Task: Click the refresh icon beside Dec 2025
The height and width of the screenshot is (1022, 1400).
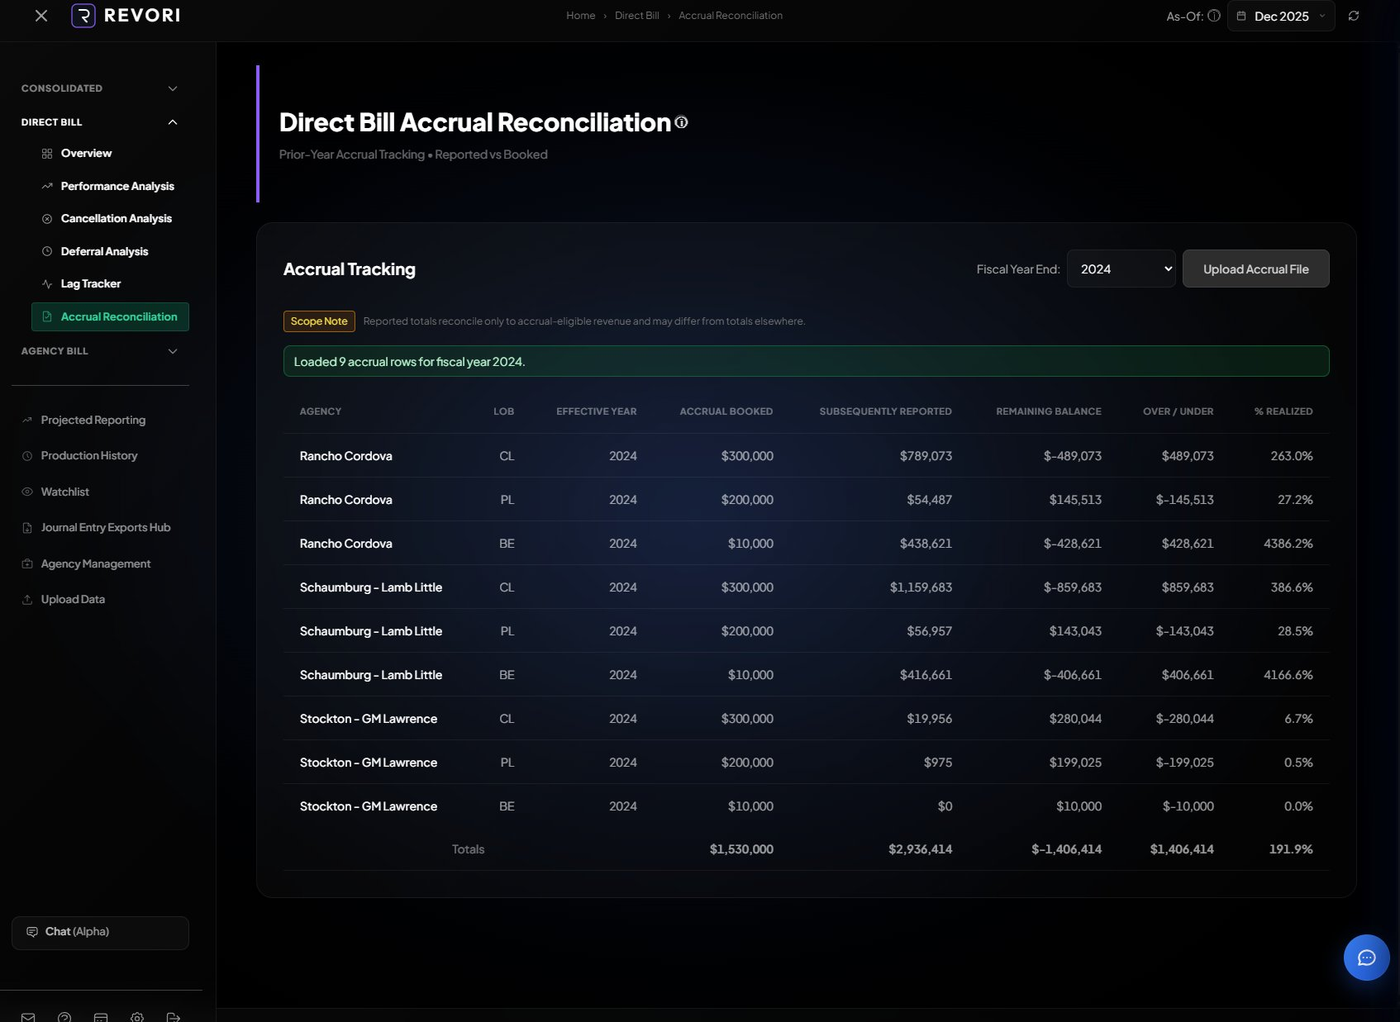Action: click(1354, 16)
